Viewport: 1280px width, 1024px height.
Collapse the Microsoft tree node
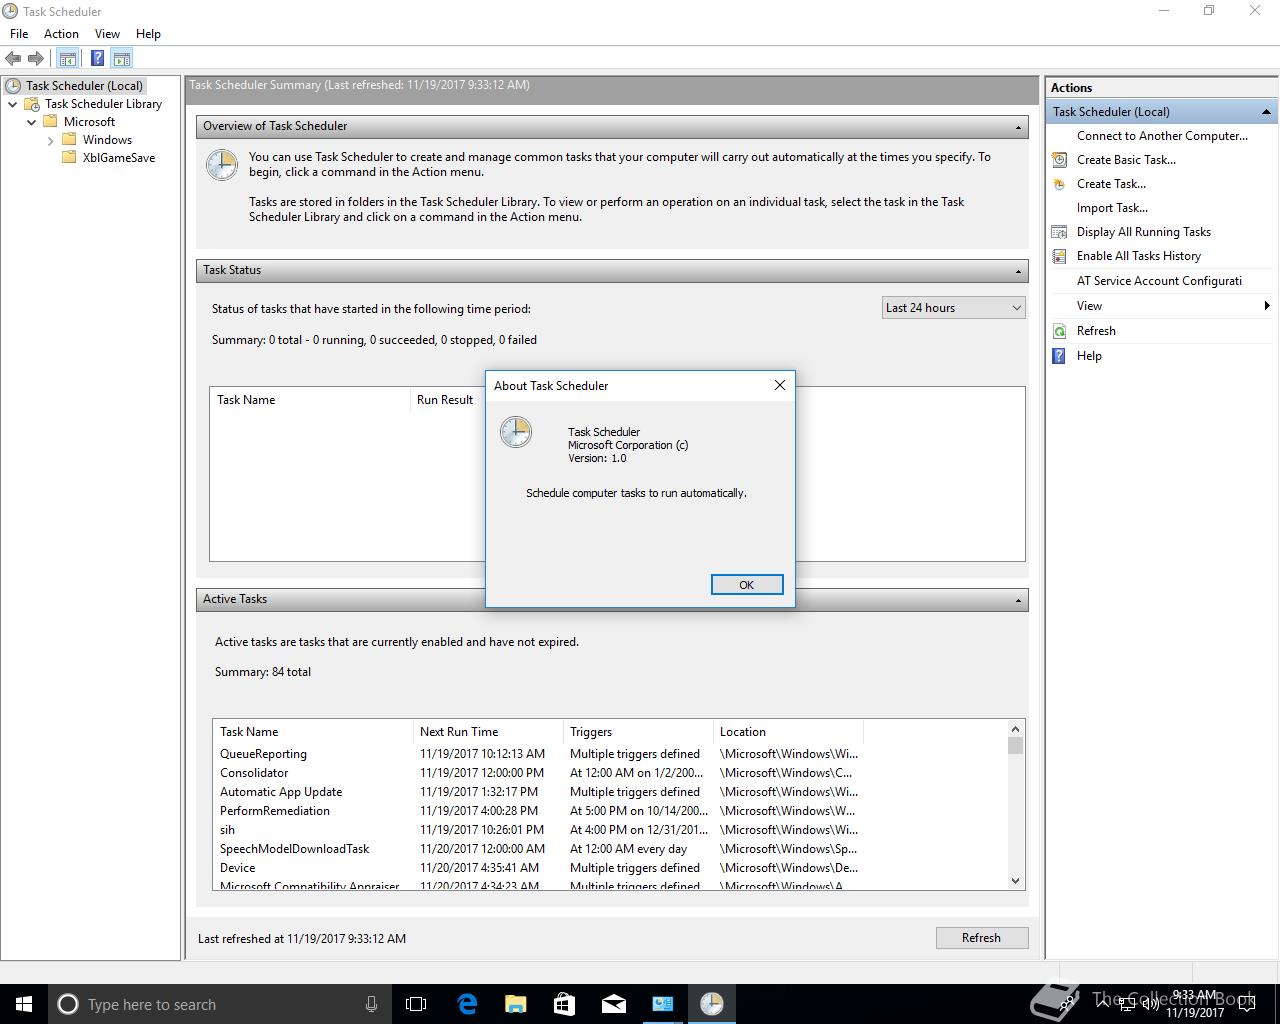click(x=31, y=122)
